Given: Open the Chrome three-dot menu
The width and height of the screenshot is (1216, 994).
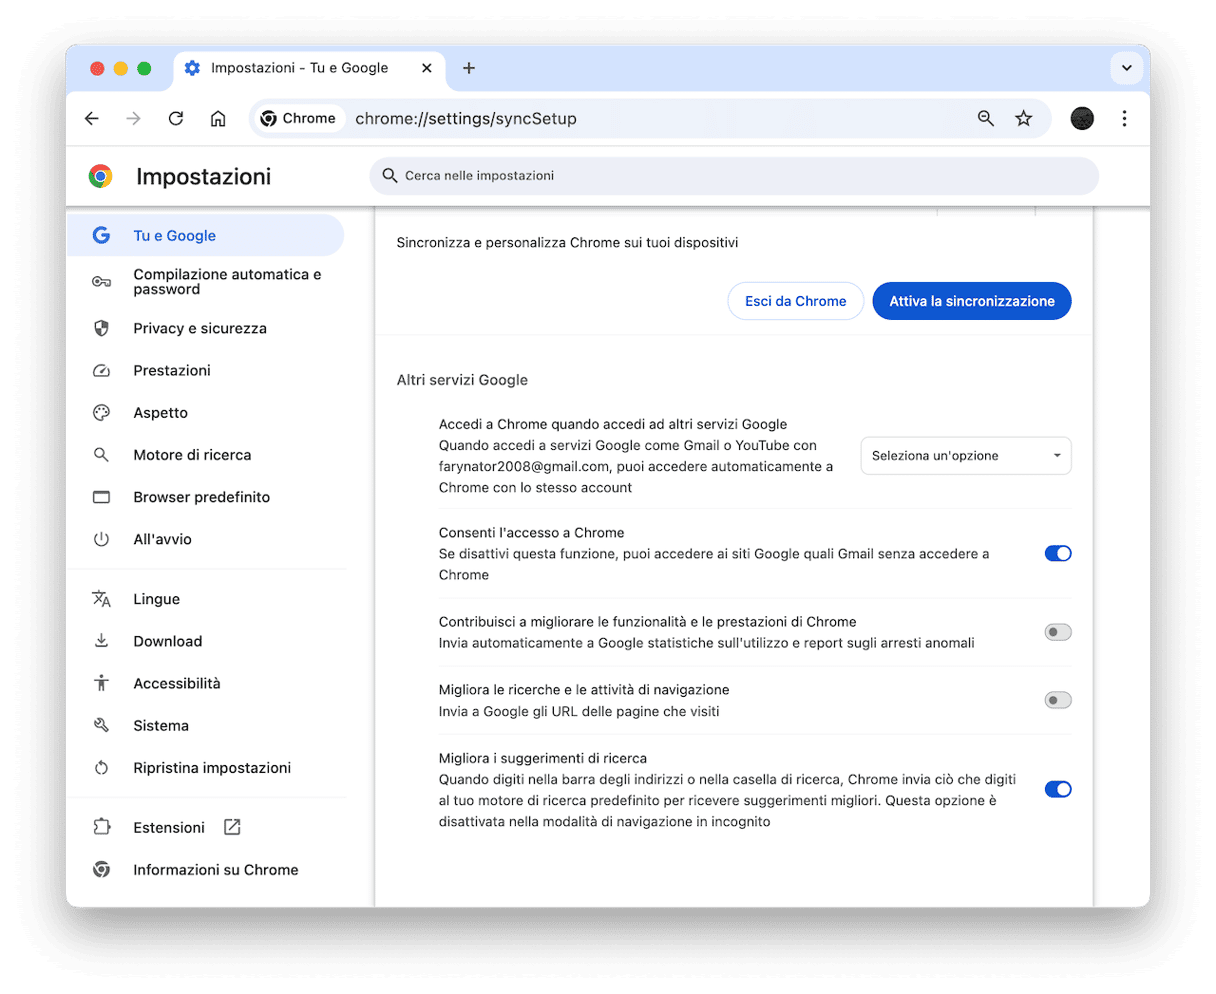Looking at the screenshot, I should click(1124, 119).
